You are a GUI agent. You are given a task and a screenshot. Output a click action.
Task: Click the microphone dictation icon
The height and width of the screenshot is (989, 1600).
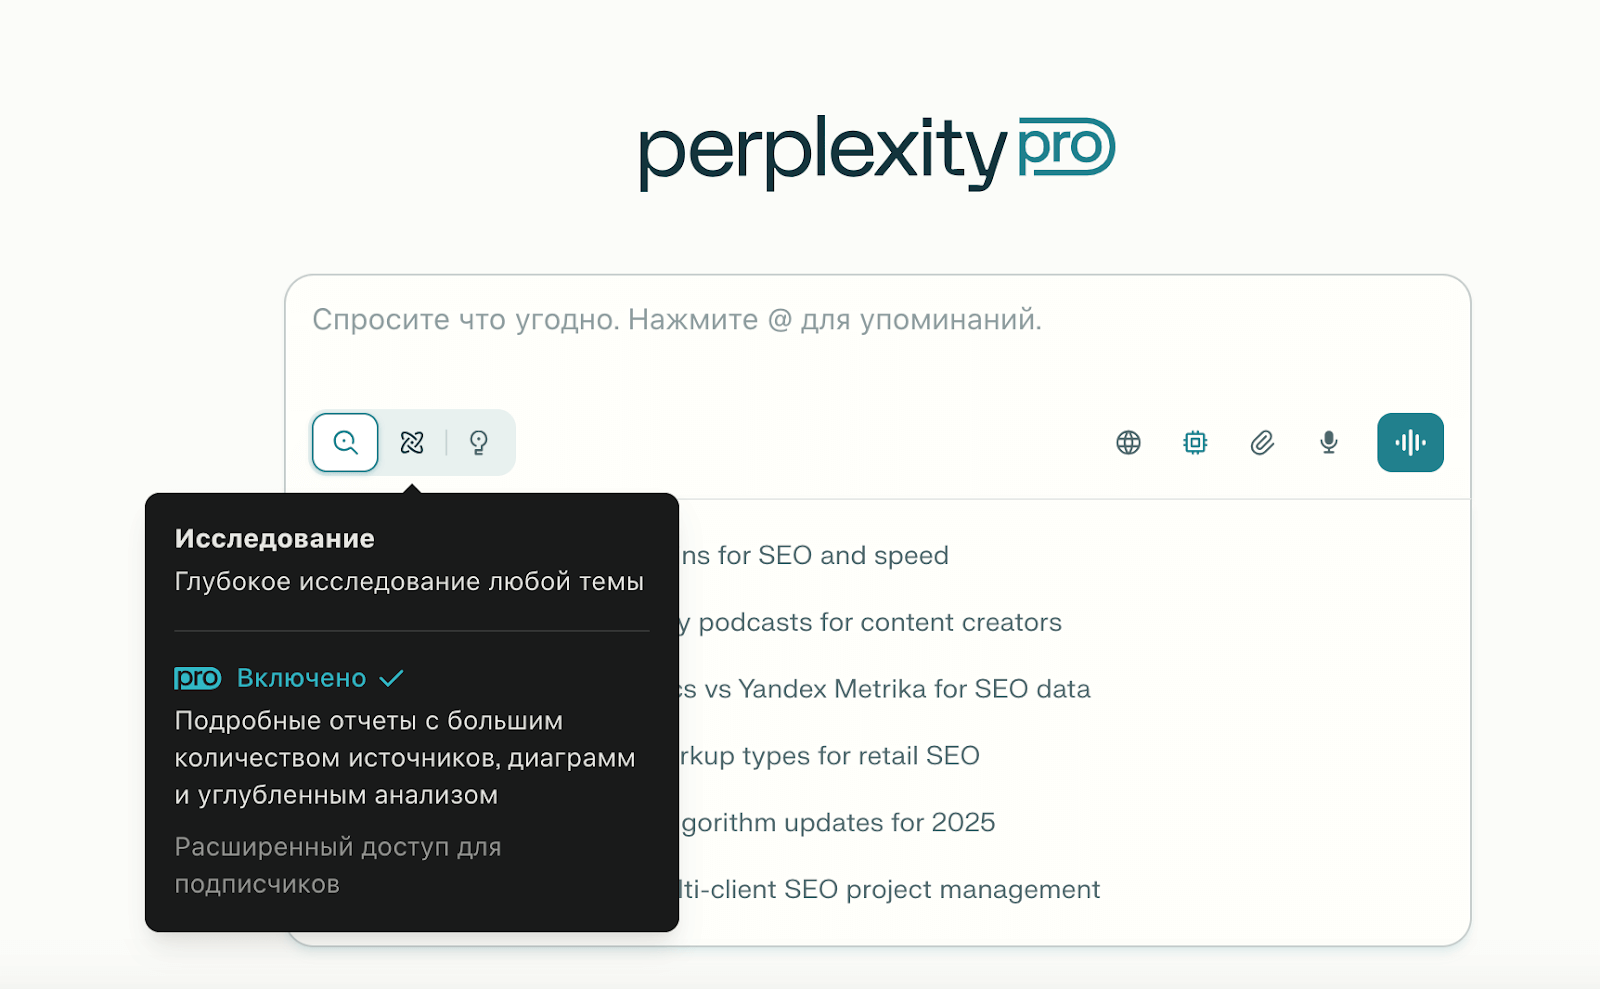tap(1328, 442)
